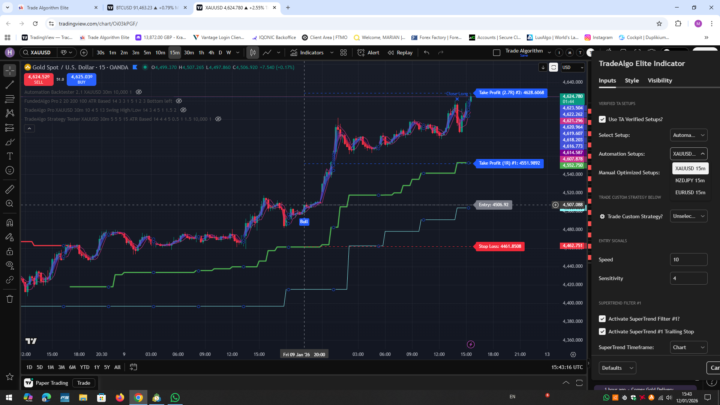The height and width of the screenshot is (405, 720).
Task: Open the Indicators button
Action: [307, 53]
